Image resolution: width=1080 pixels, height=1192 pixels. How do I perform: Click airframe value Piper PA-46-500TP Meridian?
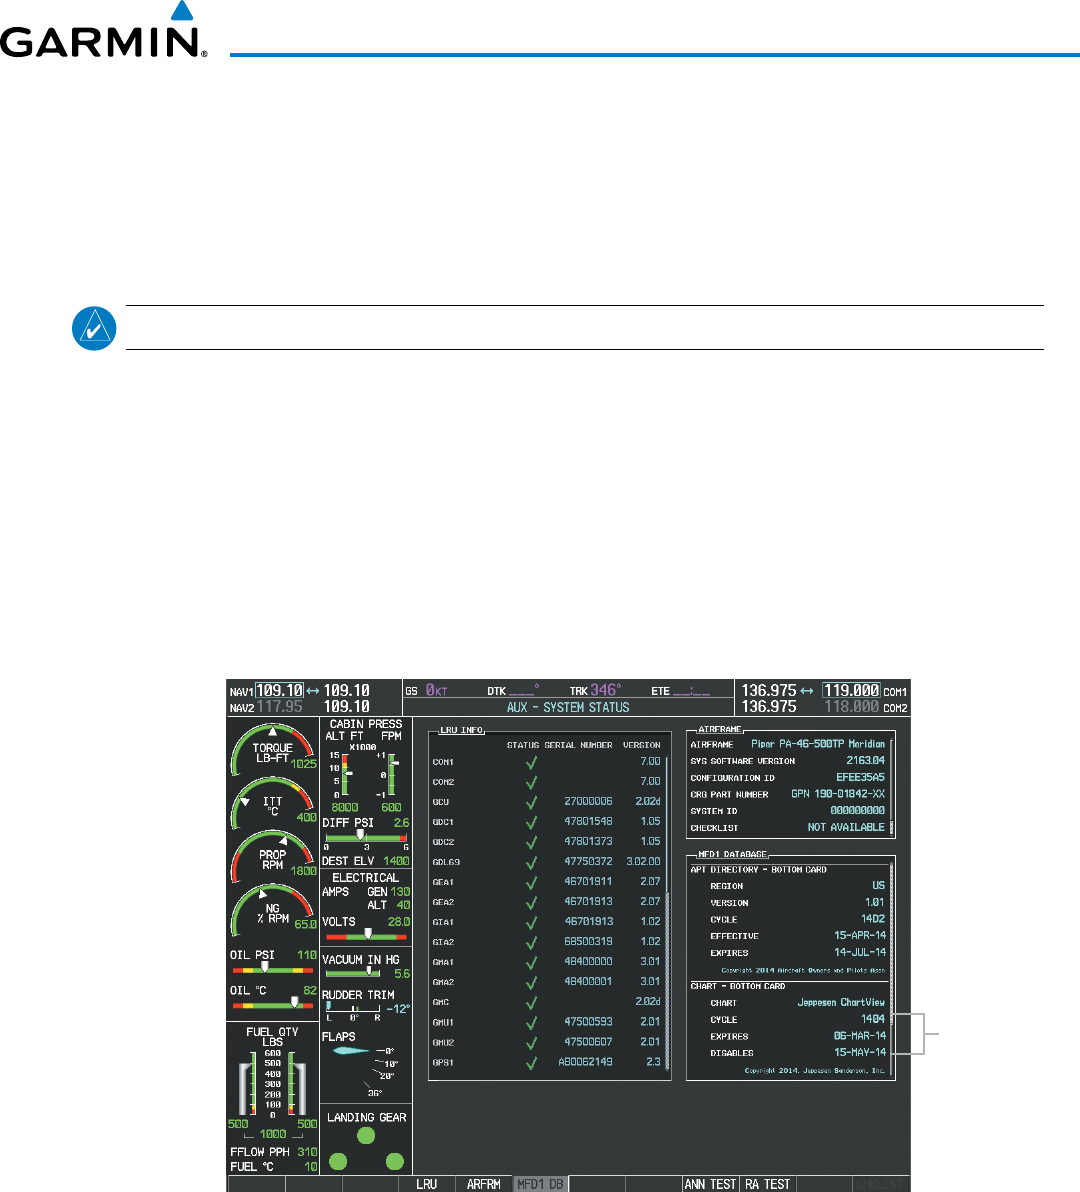[x=818, y=744]
